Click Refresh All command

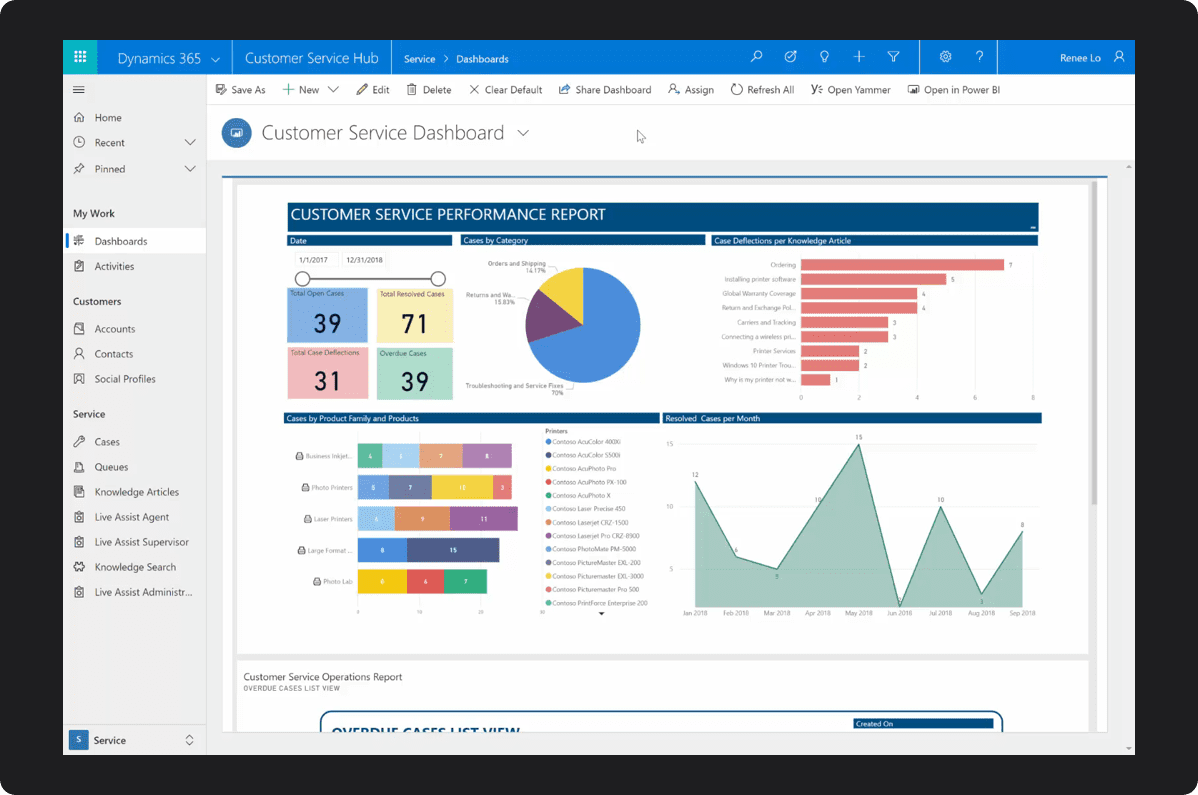coord(763,90)
